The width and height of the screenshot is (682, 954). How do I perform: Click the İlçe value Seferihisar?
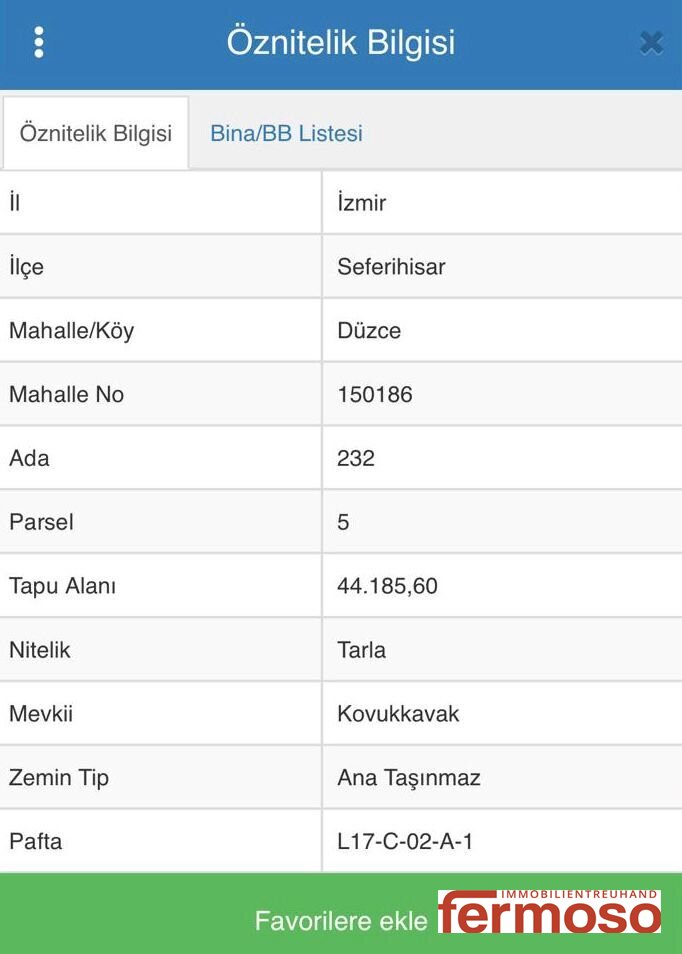pos(391,267)
